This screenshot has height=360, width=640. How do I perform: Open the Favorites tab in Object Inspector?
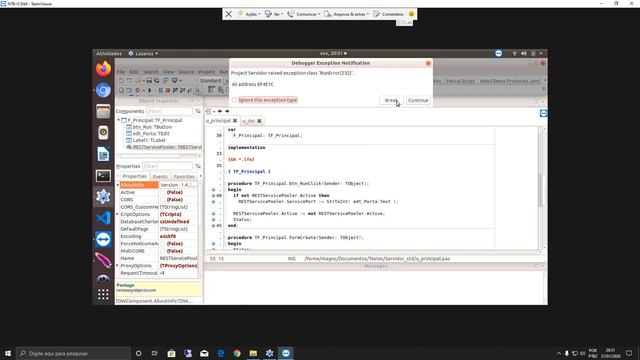tap(184, 176)
